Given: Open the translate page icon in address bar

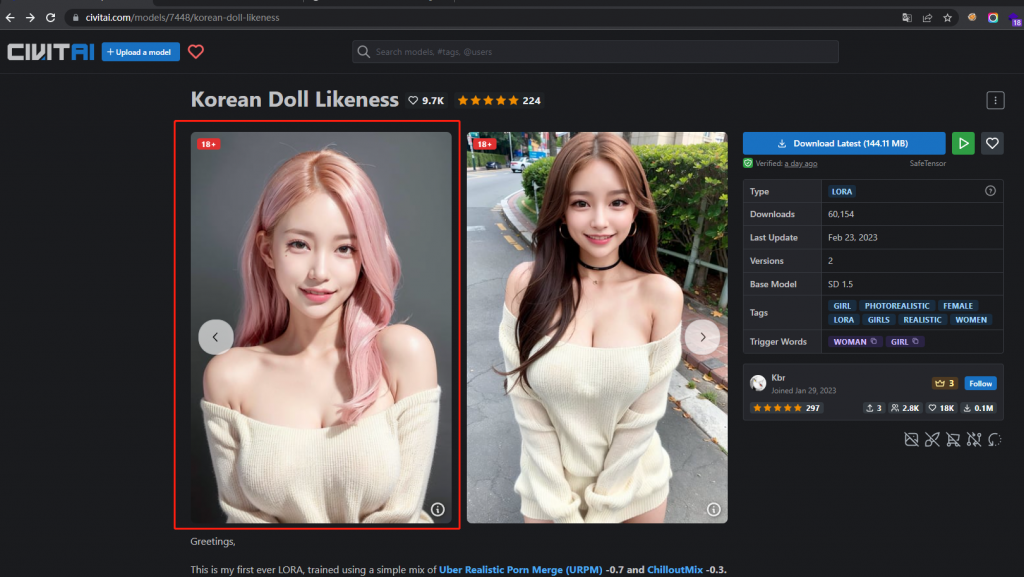Looking at the screenshot, I should (x=906, y=18).
